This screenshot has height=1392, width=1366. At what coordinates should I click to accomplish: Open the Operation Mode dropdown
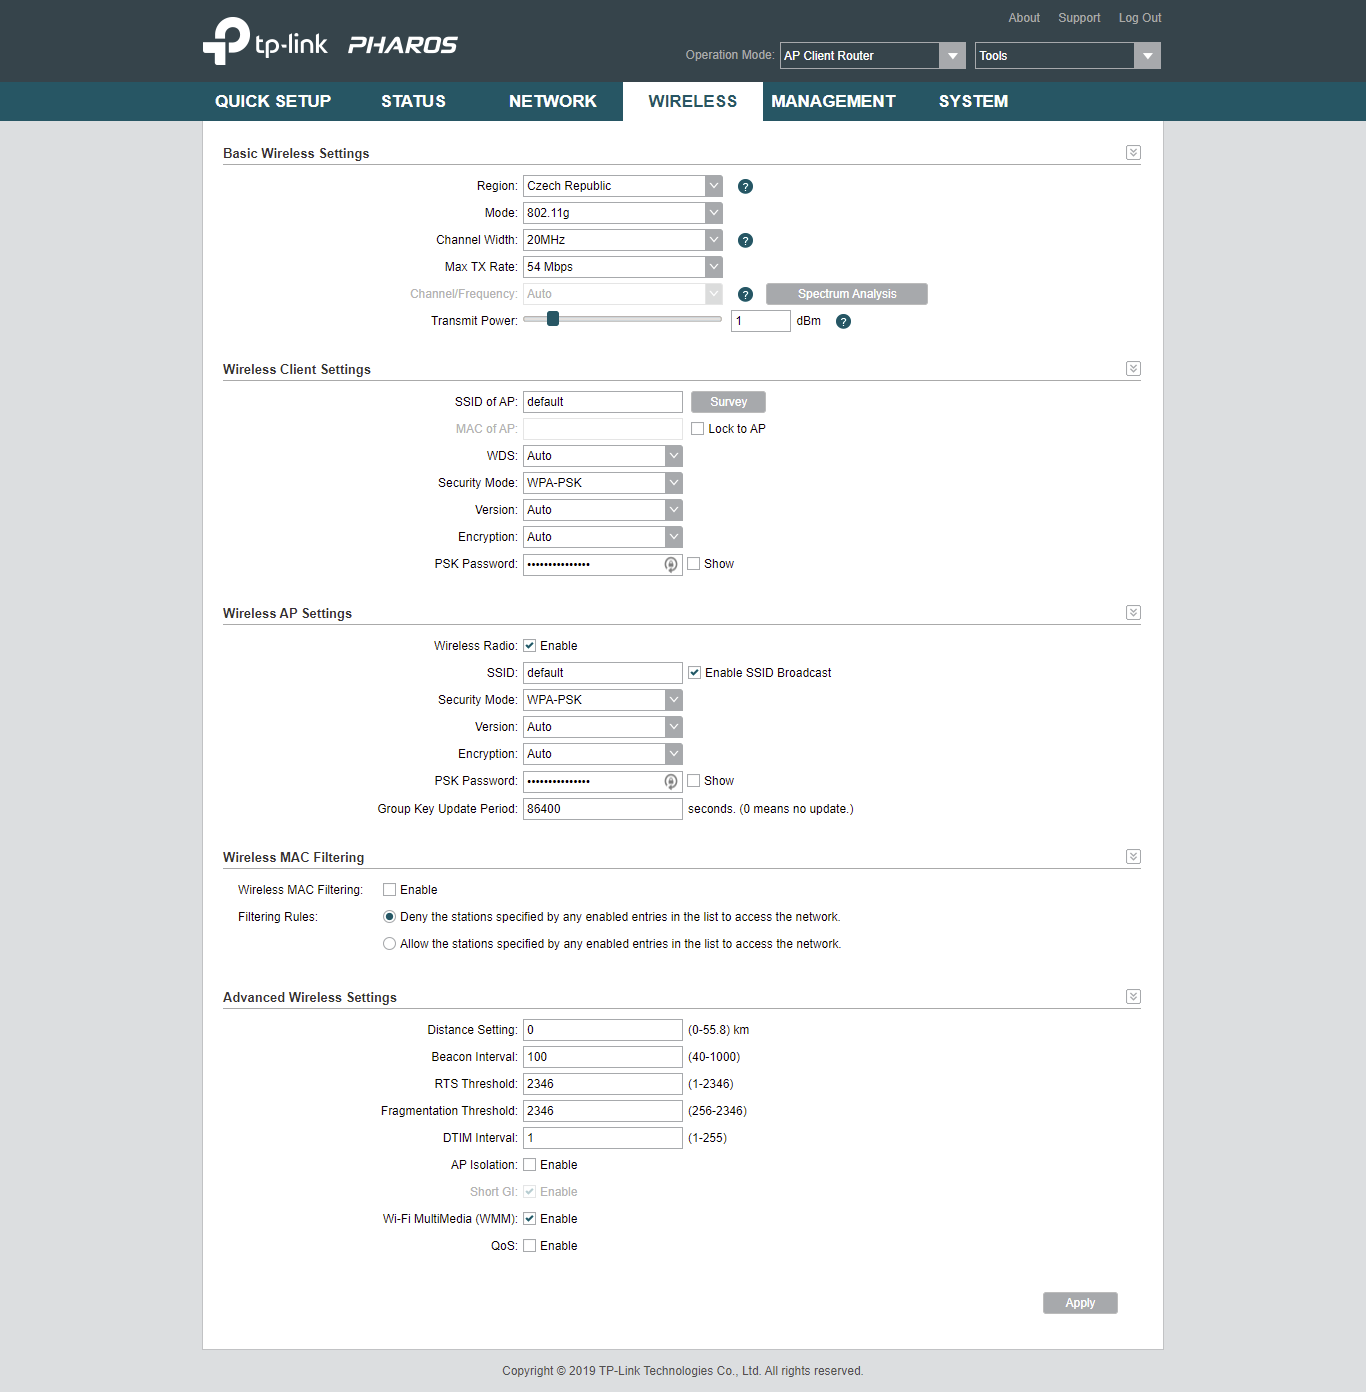pyautogui.click(x=872, y=56)
